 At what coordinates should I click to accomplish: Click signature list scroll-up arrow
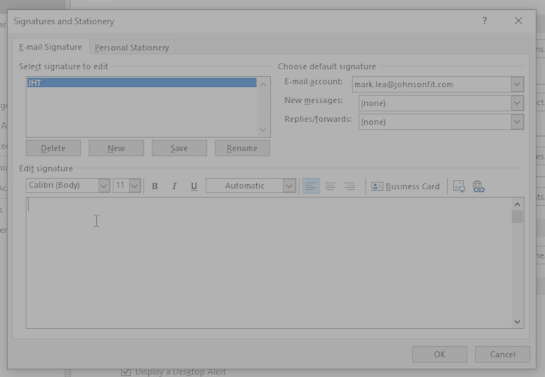pyautogui.click(x=263, y=84)
